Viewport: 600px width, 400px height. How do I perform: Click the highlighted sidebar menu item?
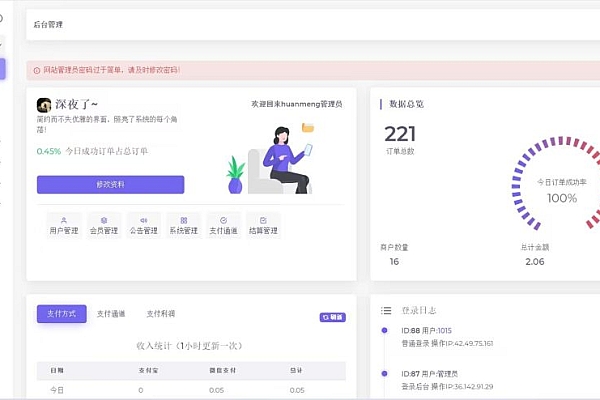point(2,69)
